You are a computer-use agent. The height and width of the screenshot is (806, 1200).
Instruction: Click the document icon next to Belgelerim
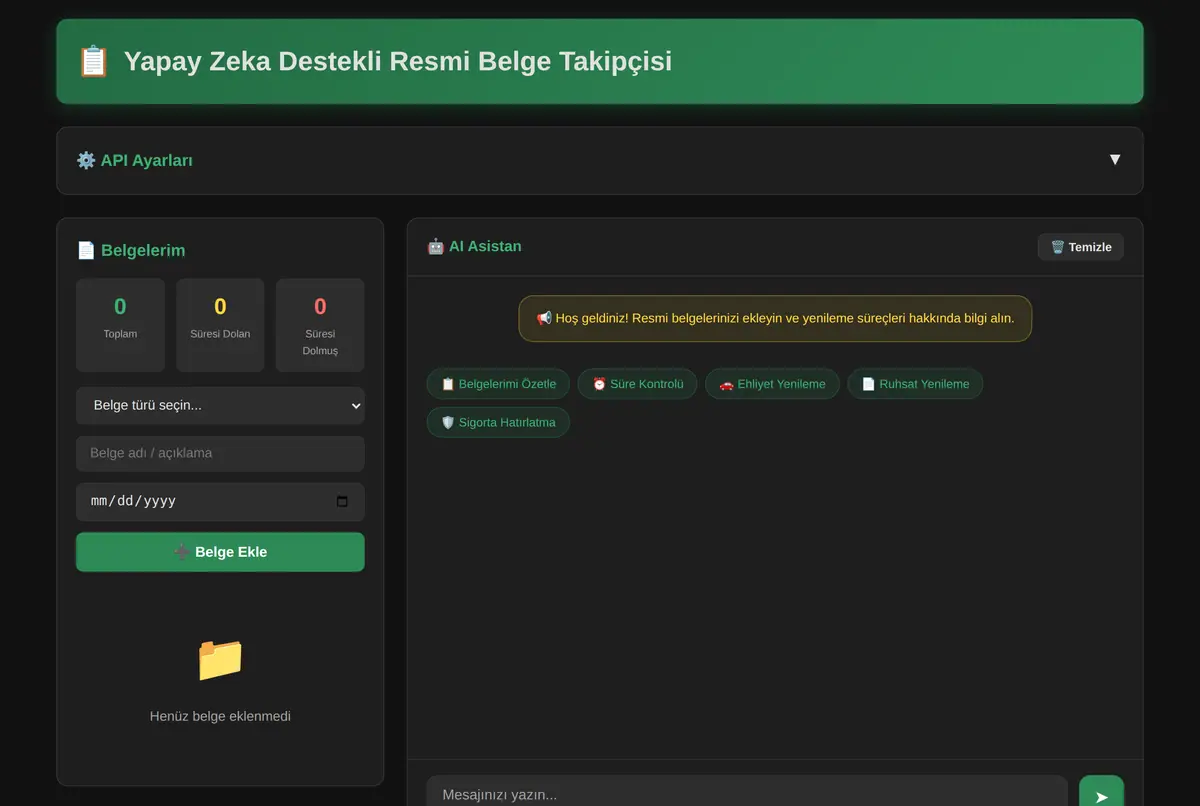tap(86, 250)
